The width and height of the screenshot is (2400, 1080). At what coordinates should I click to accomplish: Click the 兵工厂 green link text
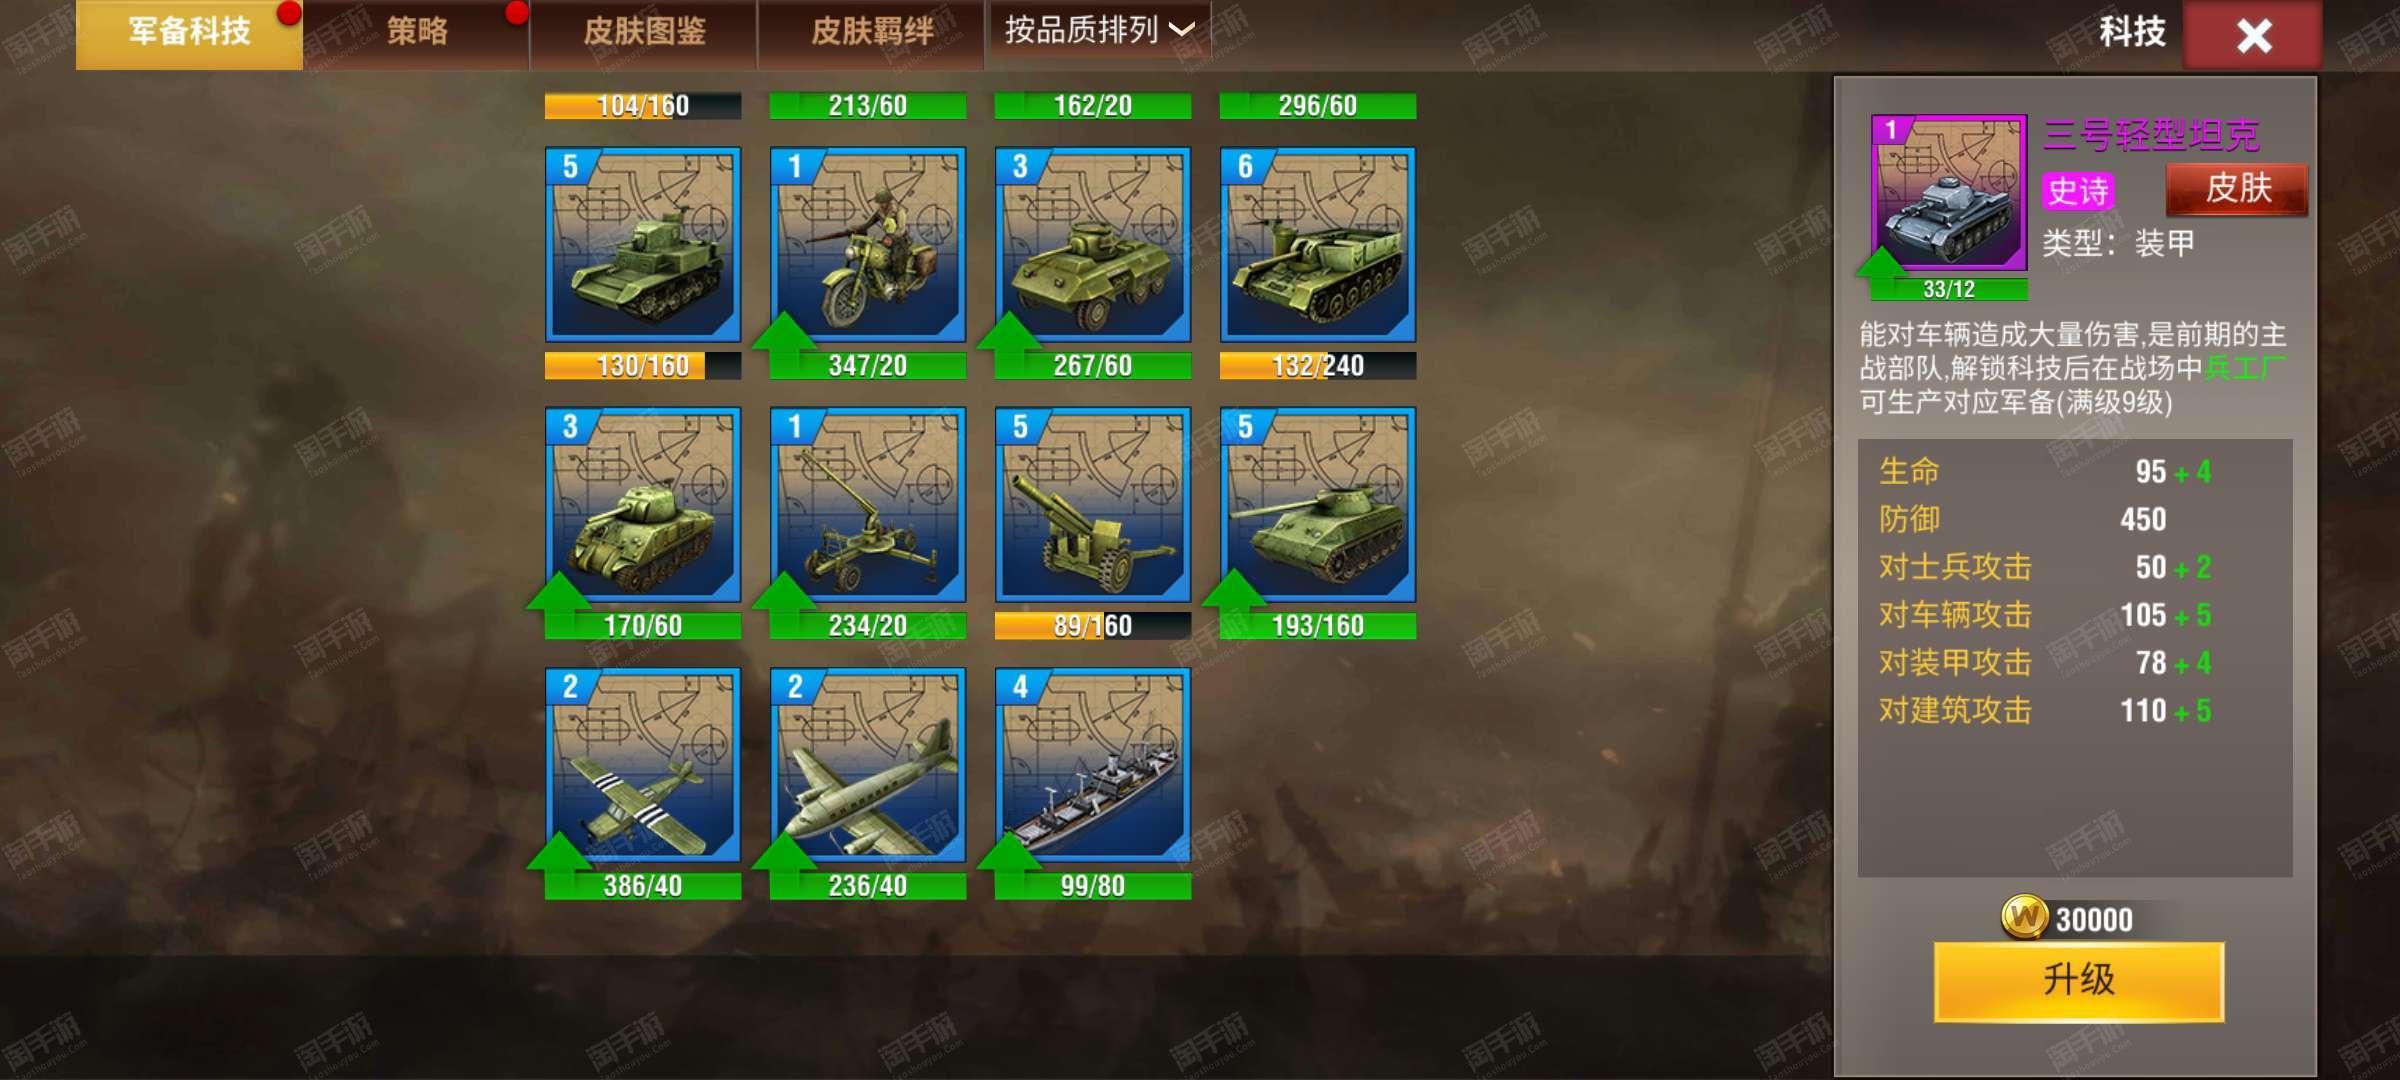[2245, 368]
